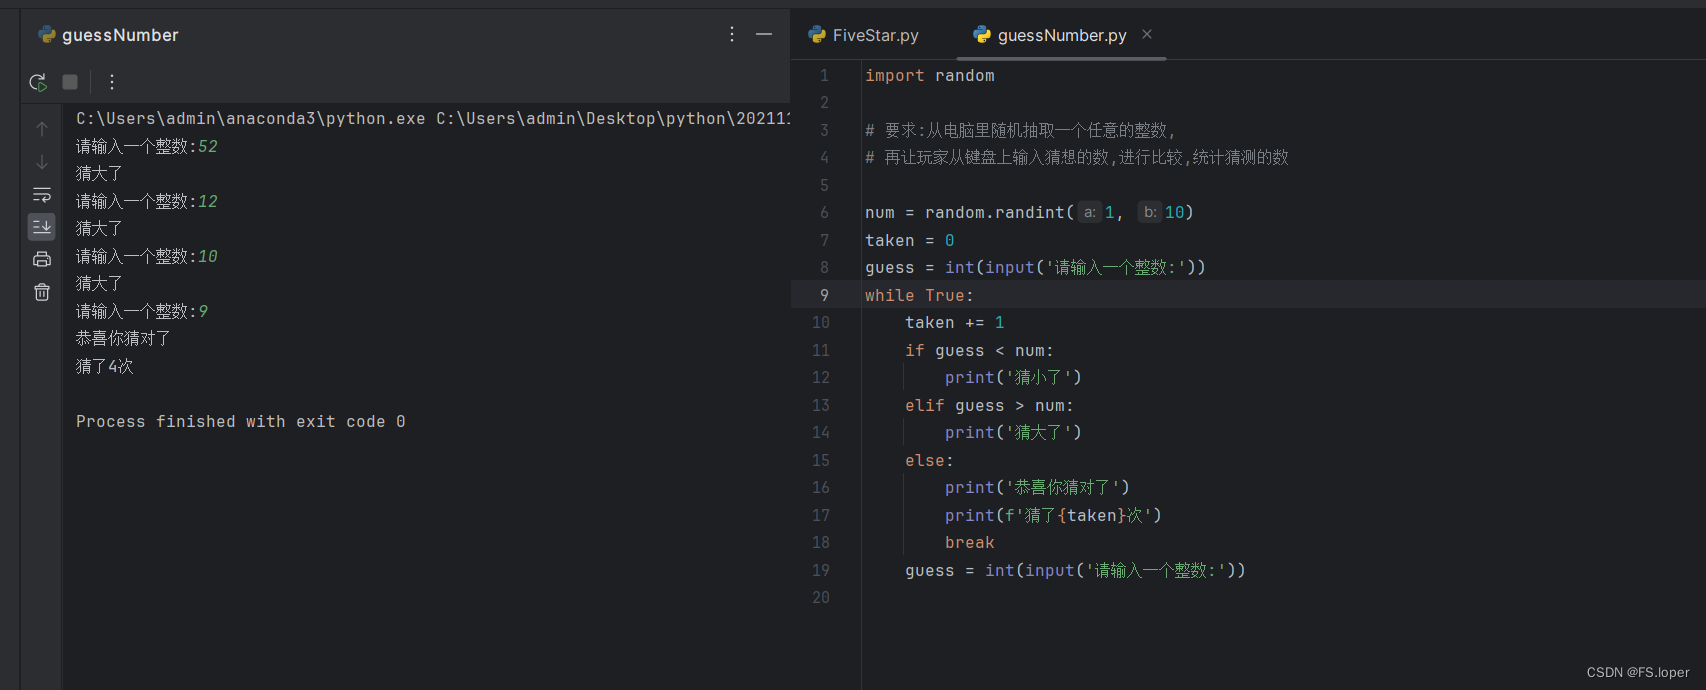Image resolution: width=1706 pixels, height=690 pixels.
Task: Print the console output
Action: 42,260
